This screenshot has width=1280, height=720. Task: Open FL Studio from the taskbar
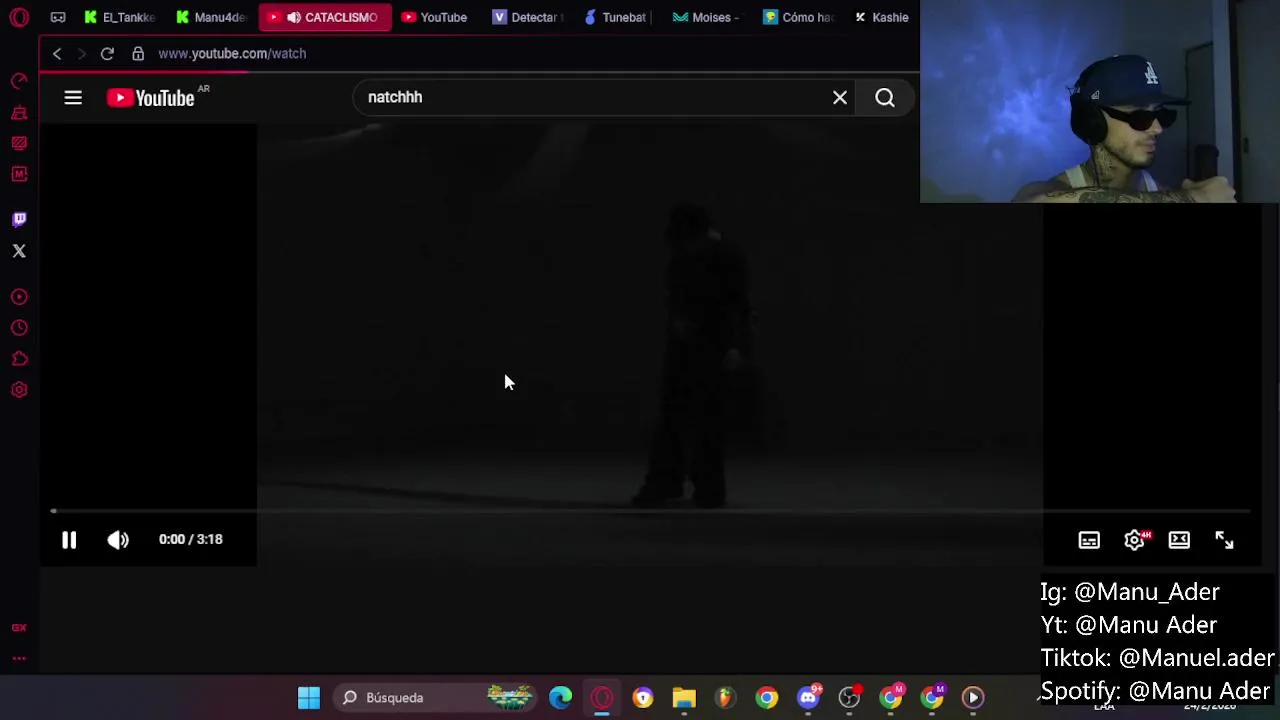coord(725,698)
